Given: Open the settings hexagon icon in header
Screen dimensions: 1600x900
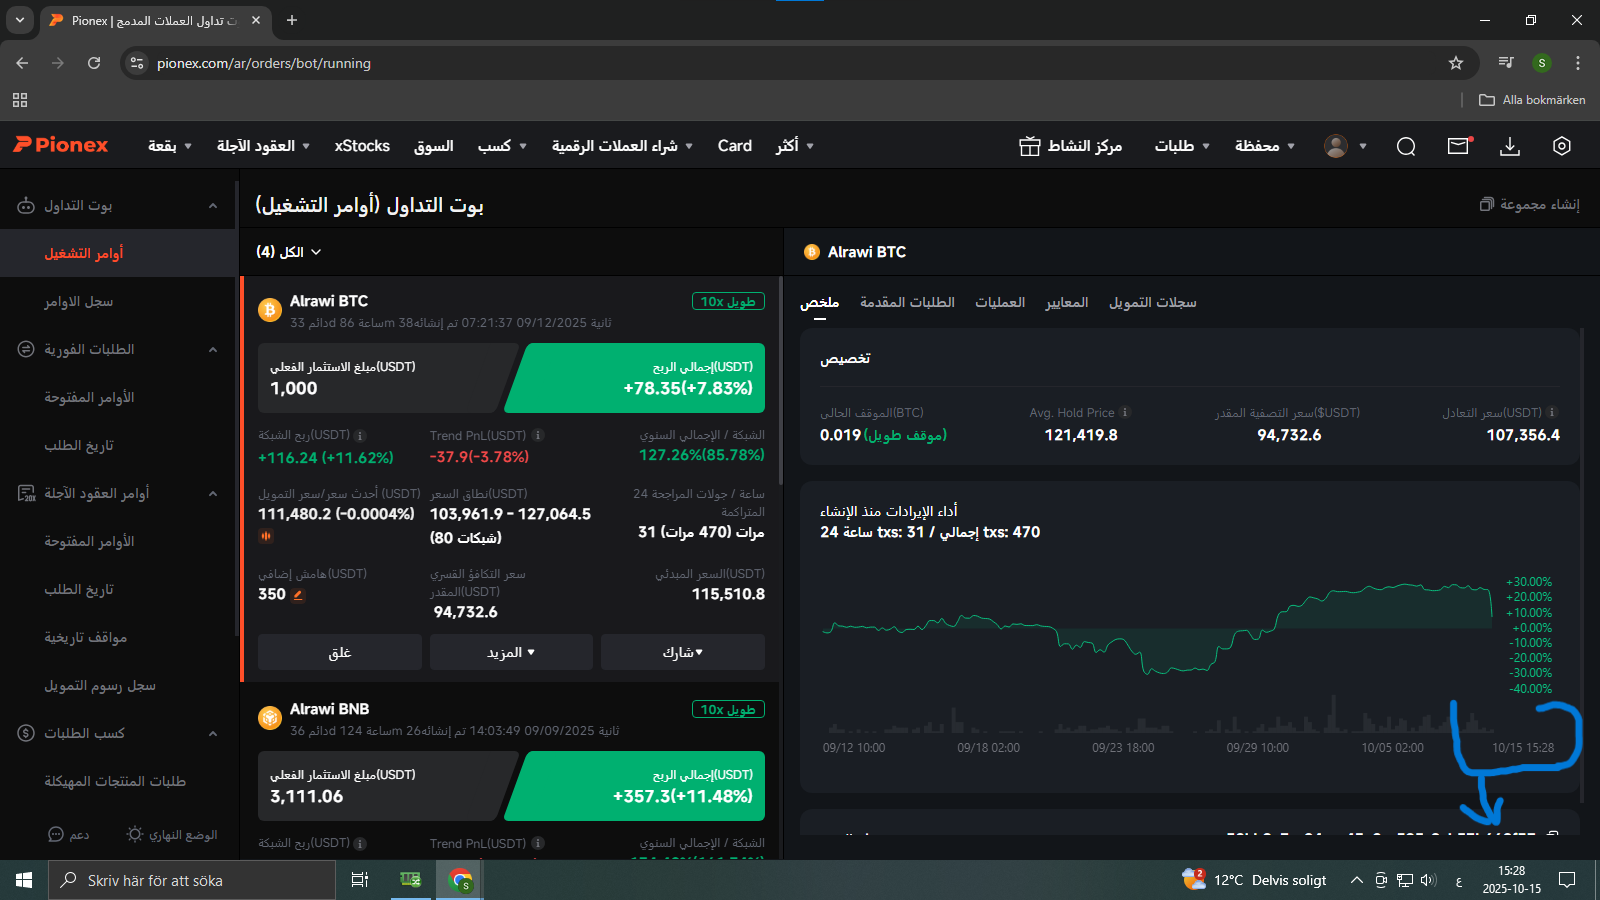Looking at the screenshot, I should coord(1561,146).
